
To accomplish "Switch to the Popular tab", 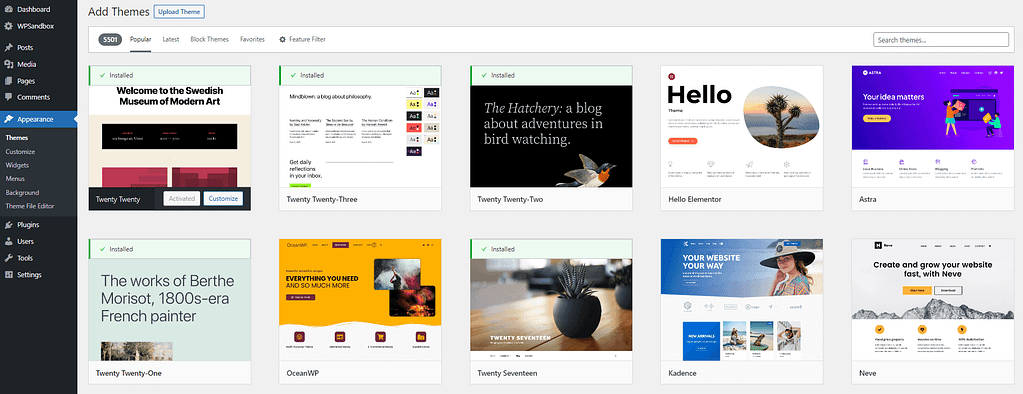I will coord(140,40).
